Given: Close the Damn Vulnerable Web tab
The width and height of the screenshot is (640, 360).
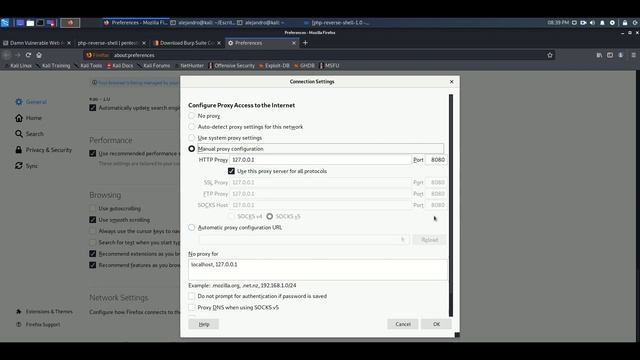Looking at the screenshot, I should [x=69, y=43].
